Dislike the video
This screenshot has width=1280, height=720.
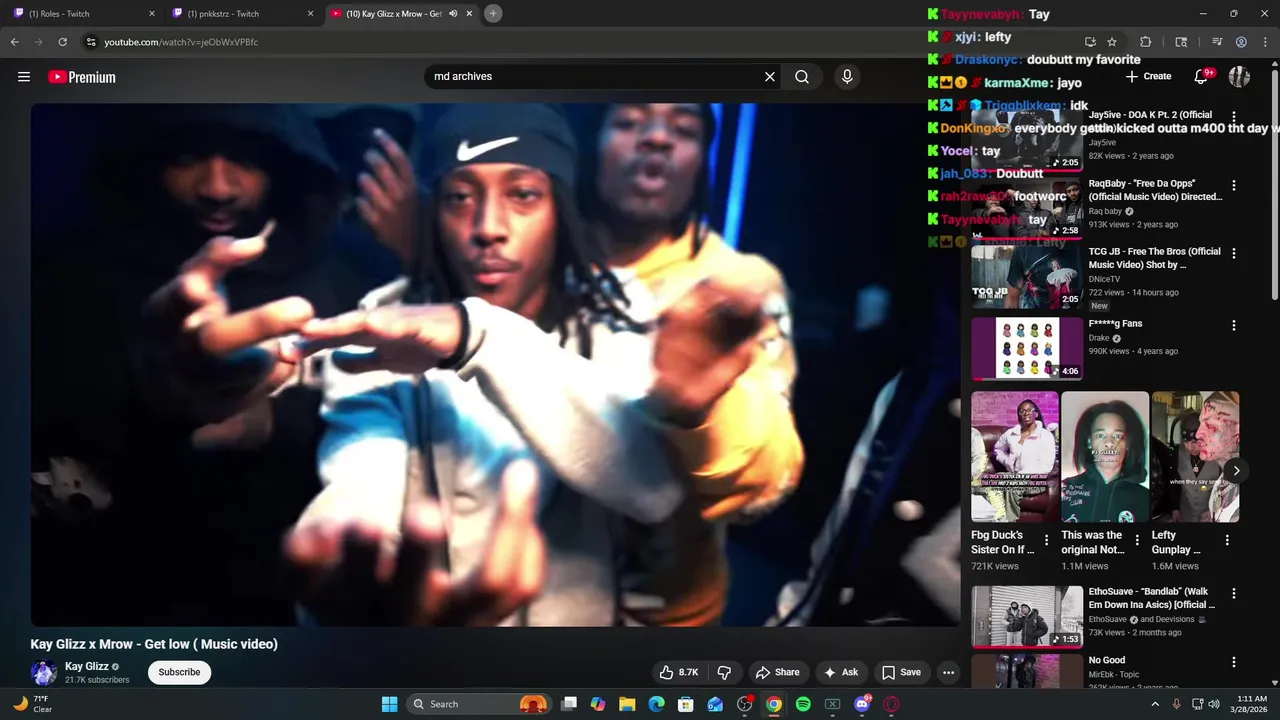(x=725, y=672)
